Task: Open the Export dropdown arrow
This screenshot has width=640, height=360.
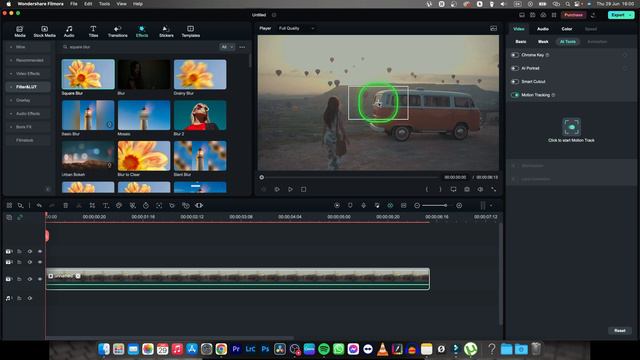Action: pyautogui.click(x=631, y=15)
